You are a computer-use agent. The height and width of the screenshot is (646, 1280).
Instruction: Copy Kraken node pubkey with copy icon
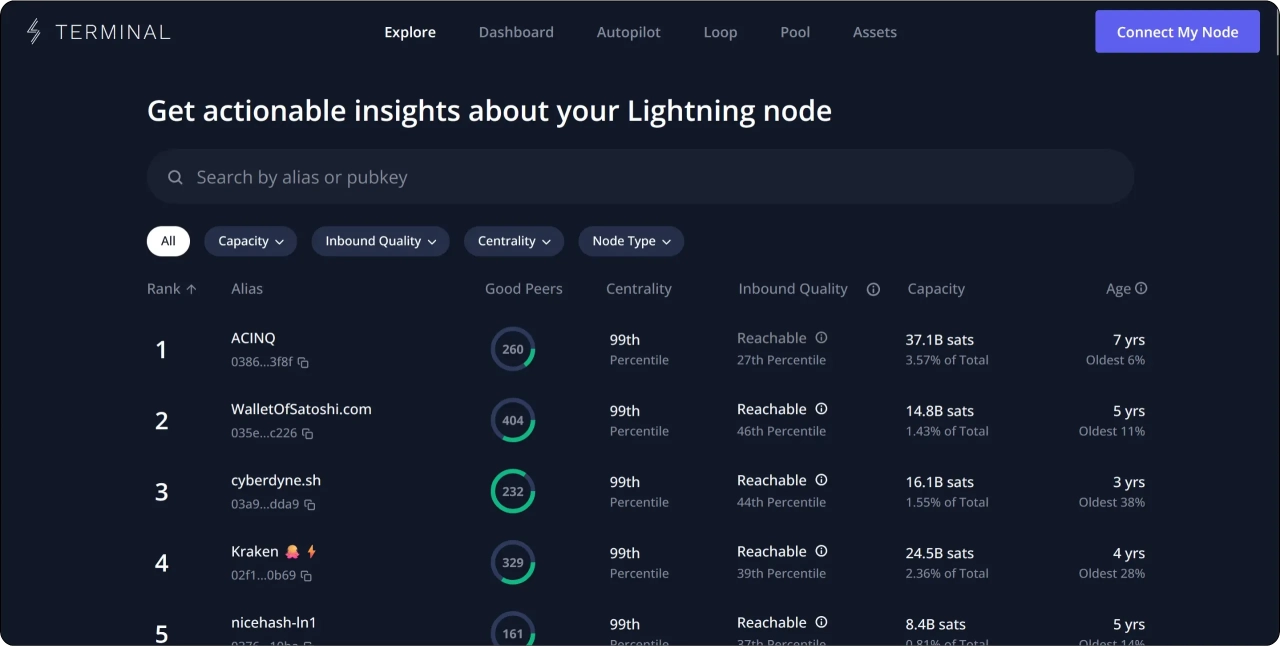click(306, 576)
